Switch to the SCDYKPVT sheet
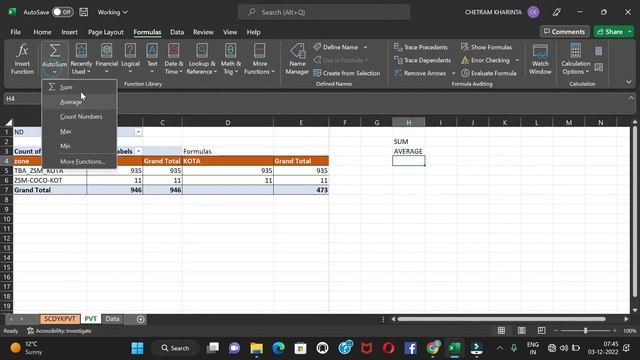 60,319
